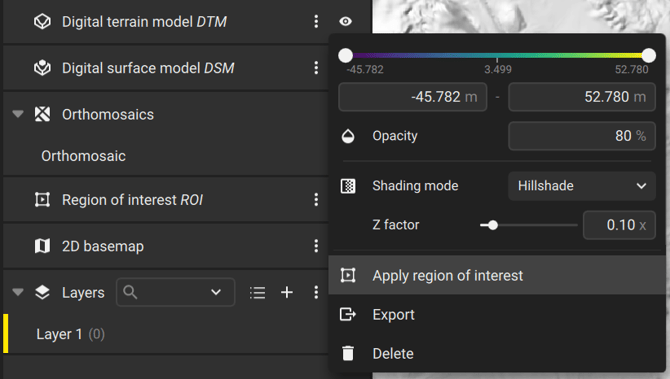
Task: Open the Layers search filter dropdown arrow
Action: click(216, 292)
